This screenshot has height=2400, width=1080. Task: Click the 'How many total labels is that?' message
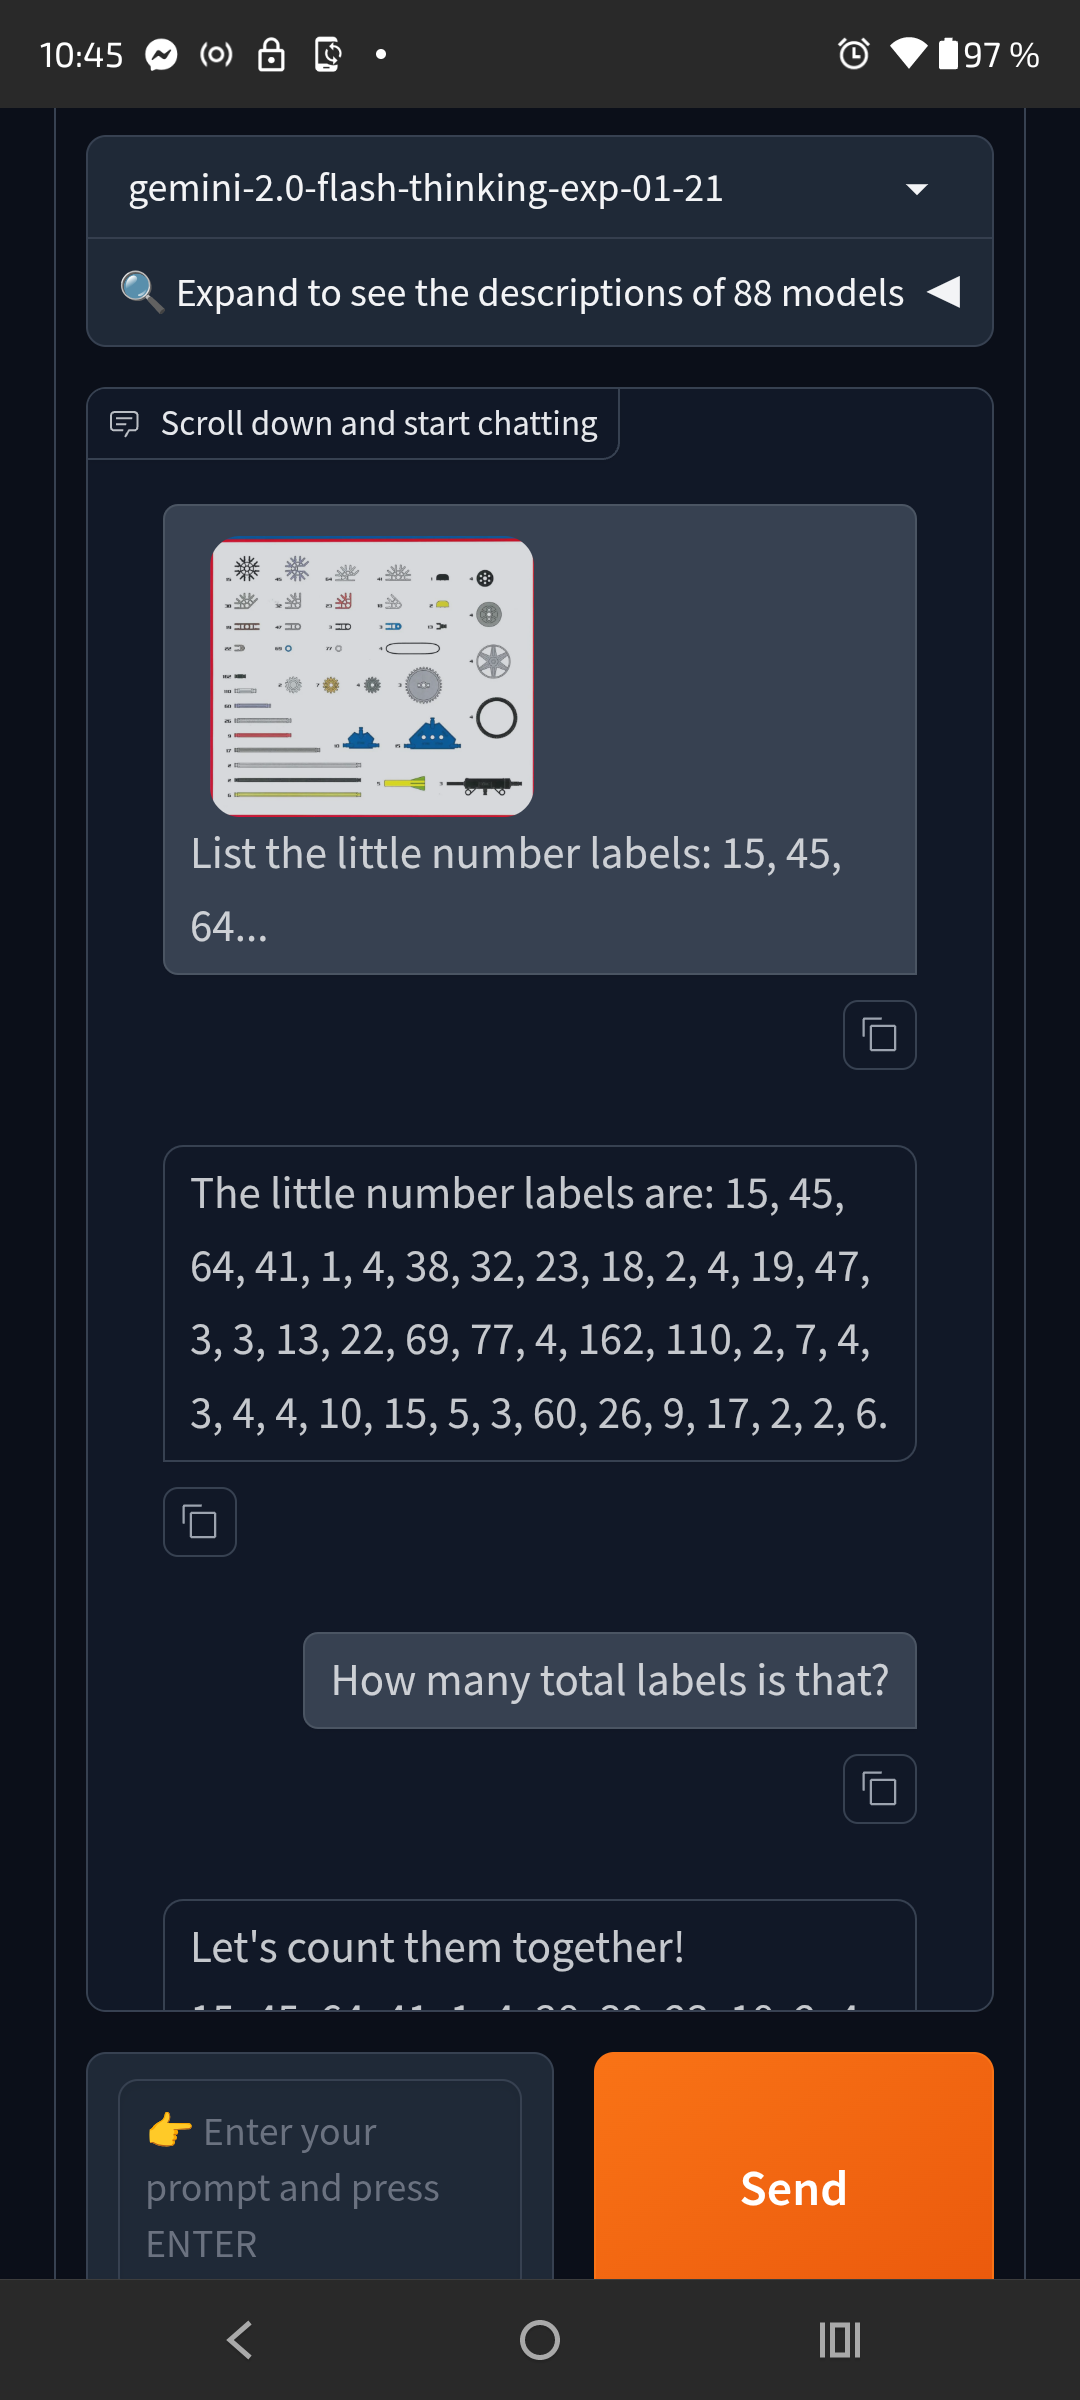(610, 1680)
